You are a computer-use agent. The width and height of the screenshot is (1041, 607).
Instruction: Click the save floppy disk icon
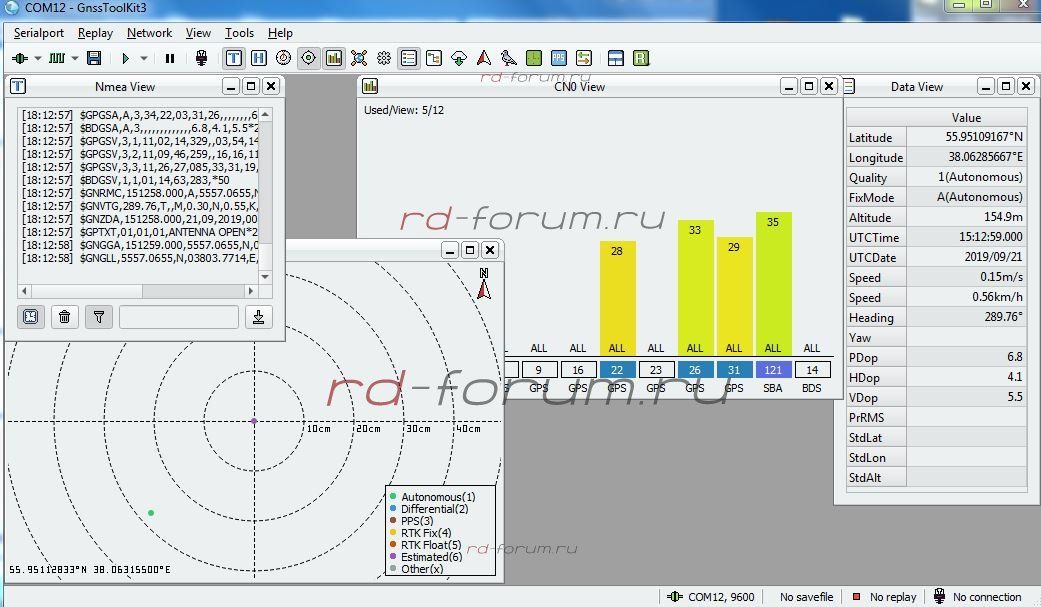point(94,58)
